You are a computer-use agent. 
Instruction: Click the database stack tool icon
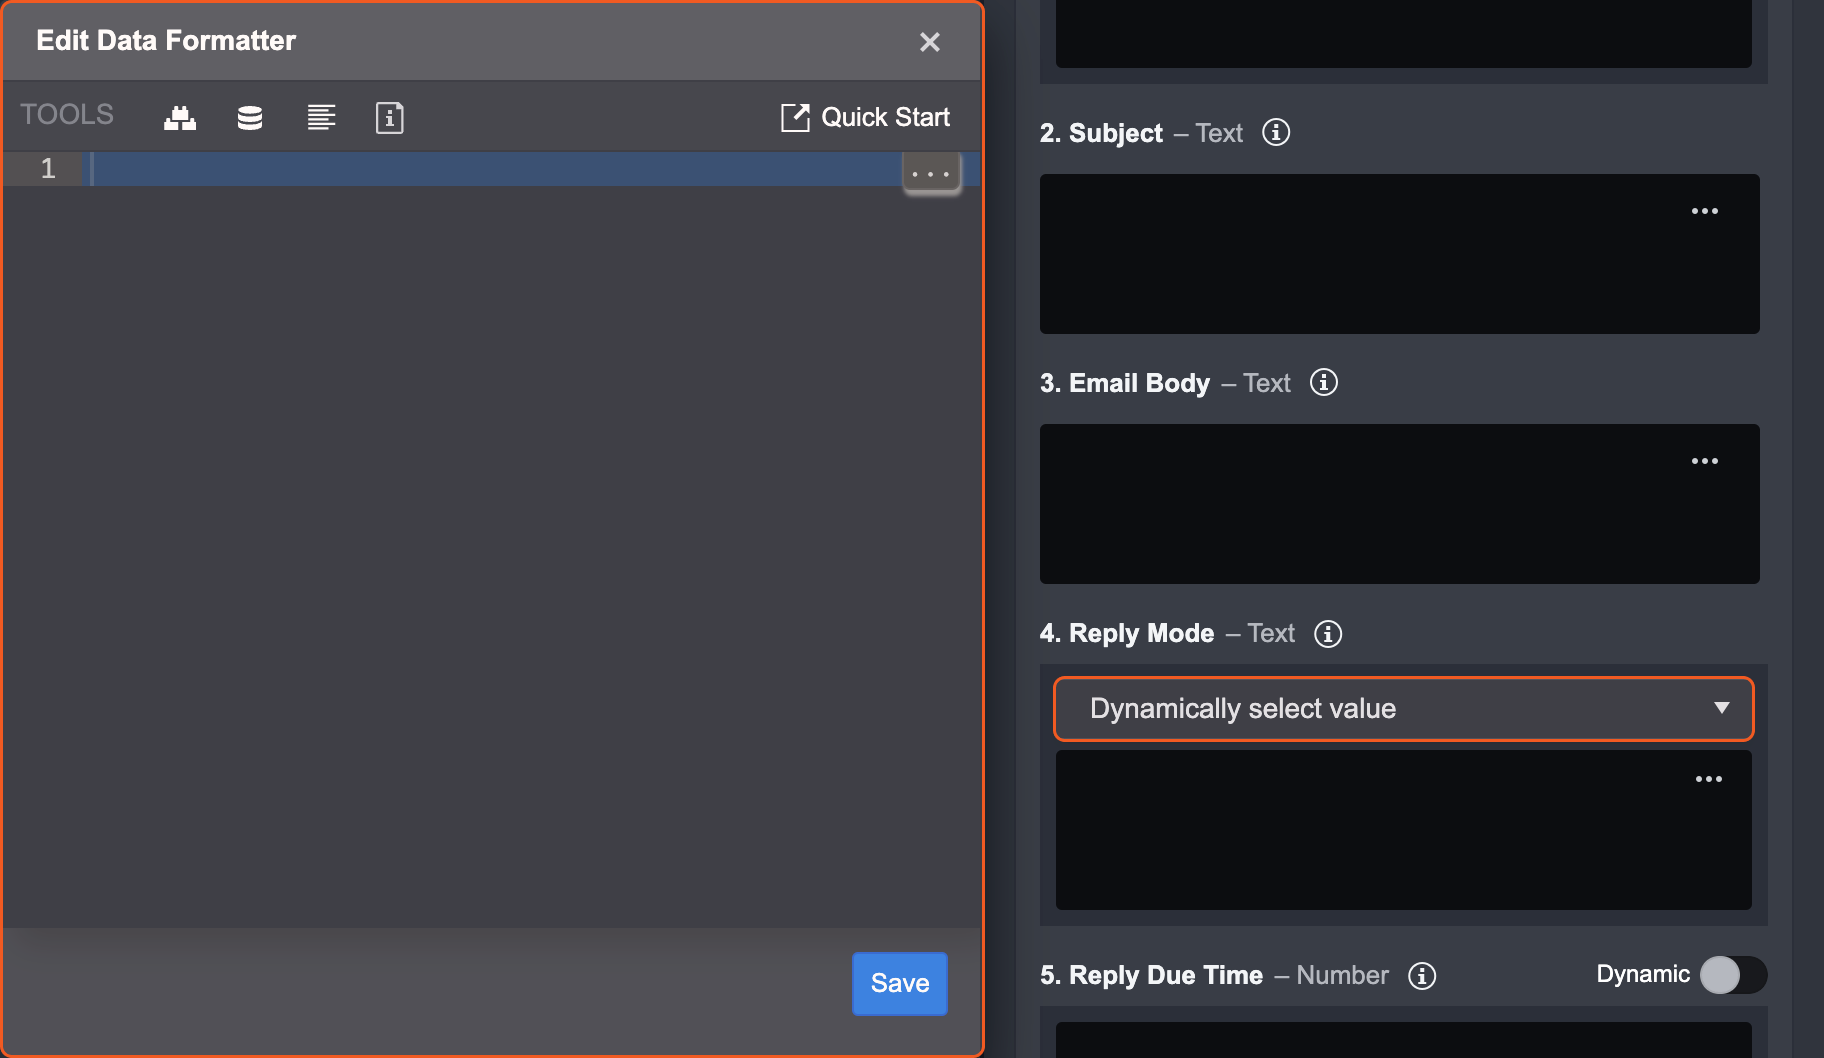pos(250,118)
